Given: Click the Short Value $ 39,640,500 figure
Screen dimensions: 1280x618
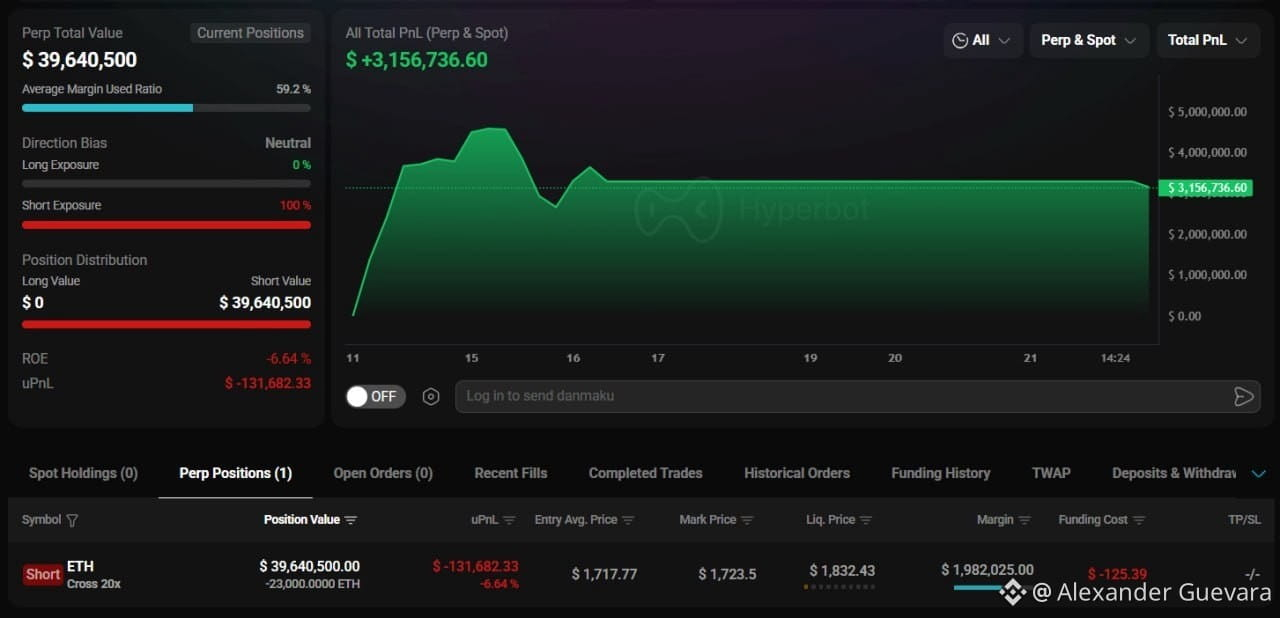Looking at the screenshot, I should 265,303.
